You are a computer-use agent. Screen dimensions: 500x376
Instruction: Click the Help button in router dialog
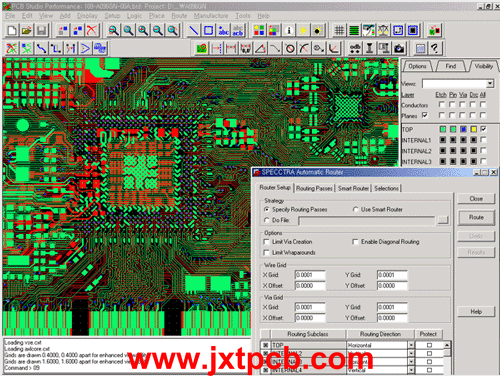click(x=476, y=312)
